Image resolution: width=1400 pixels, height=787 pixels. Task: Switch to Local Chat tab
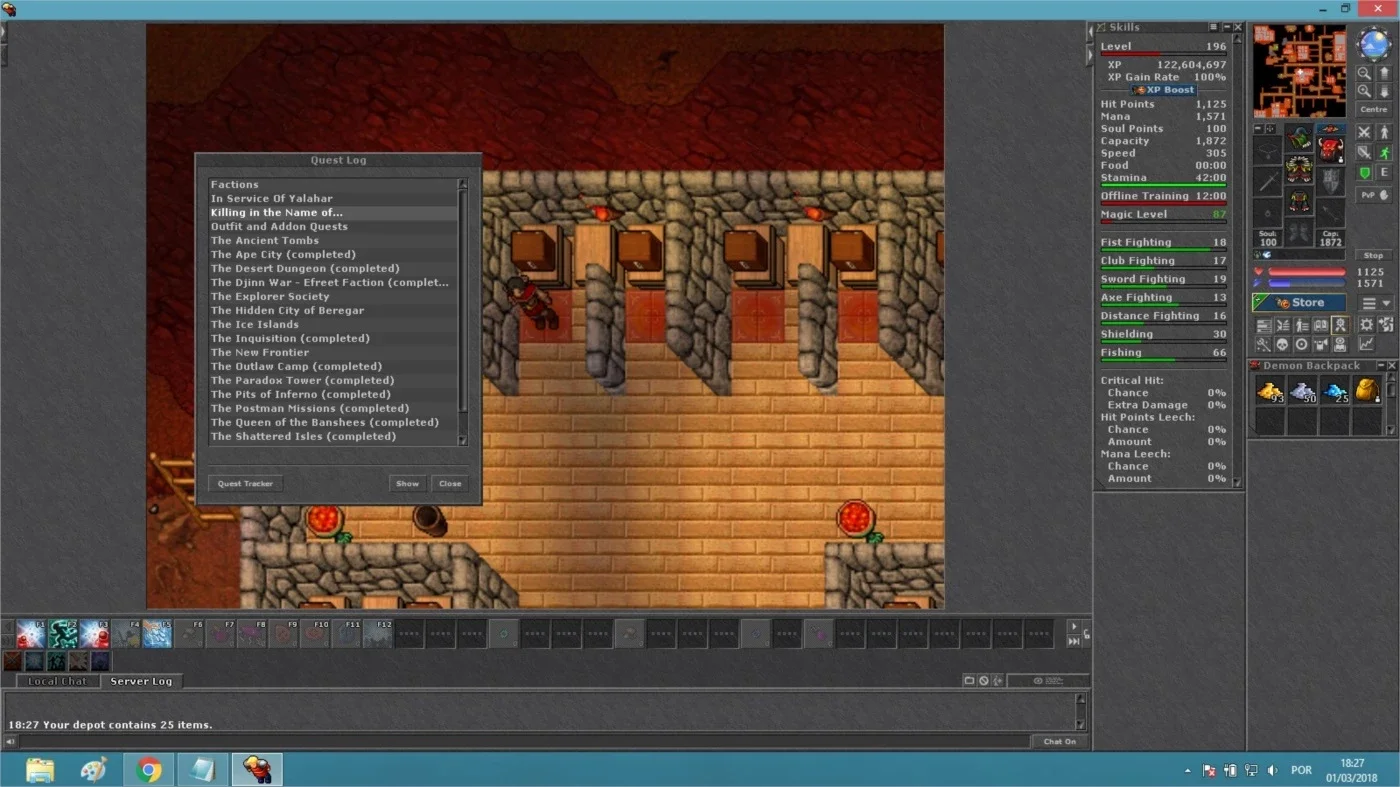pyautogui.click(x=58, y=681)
